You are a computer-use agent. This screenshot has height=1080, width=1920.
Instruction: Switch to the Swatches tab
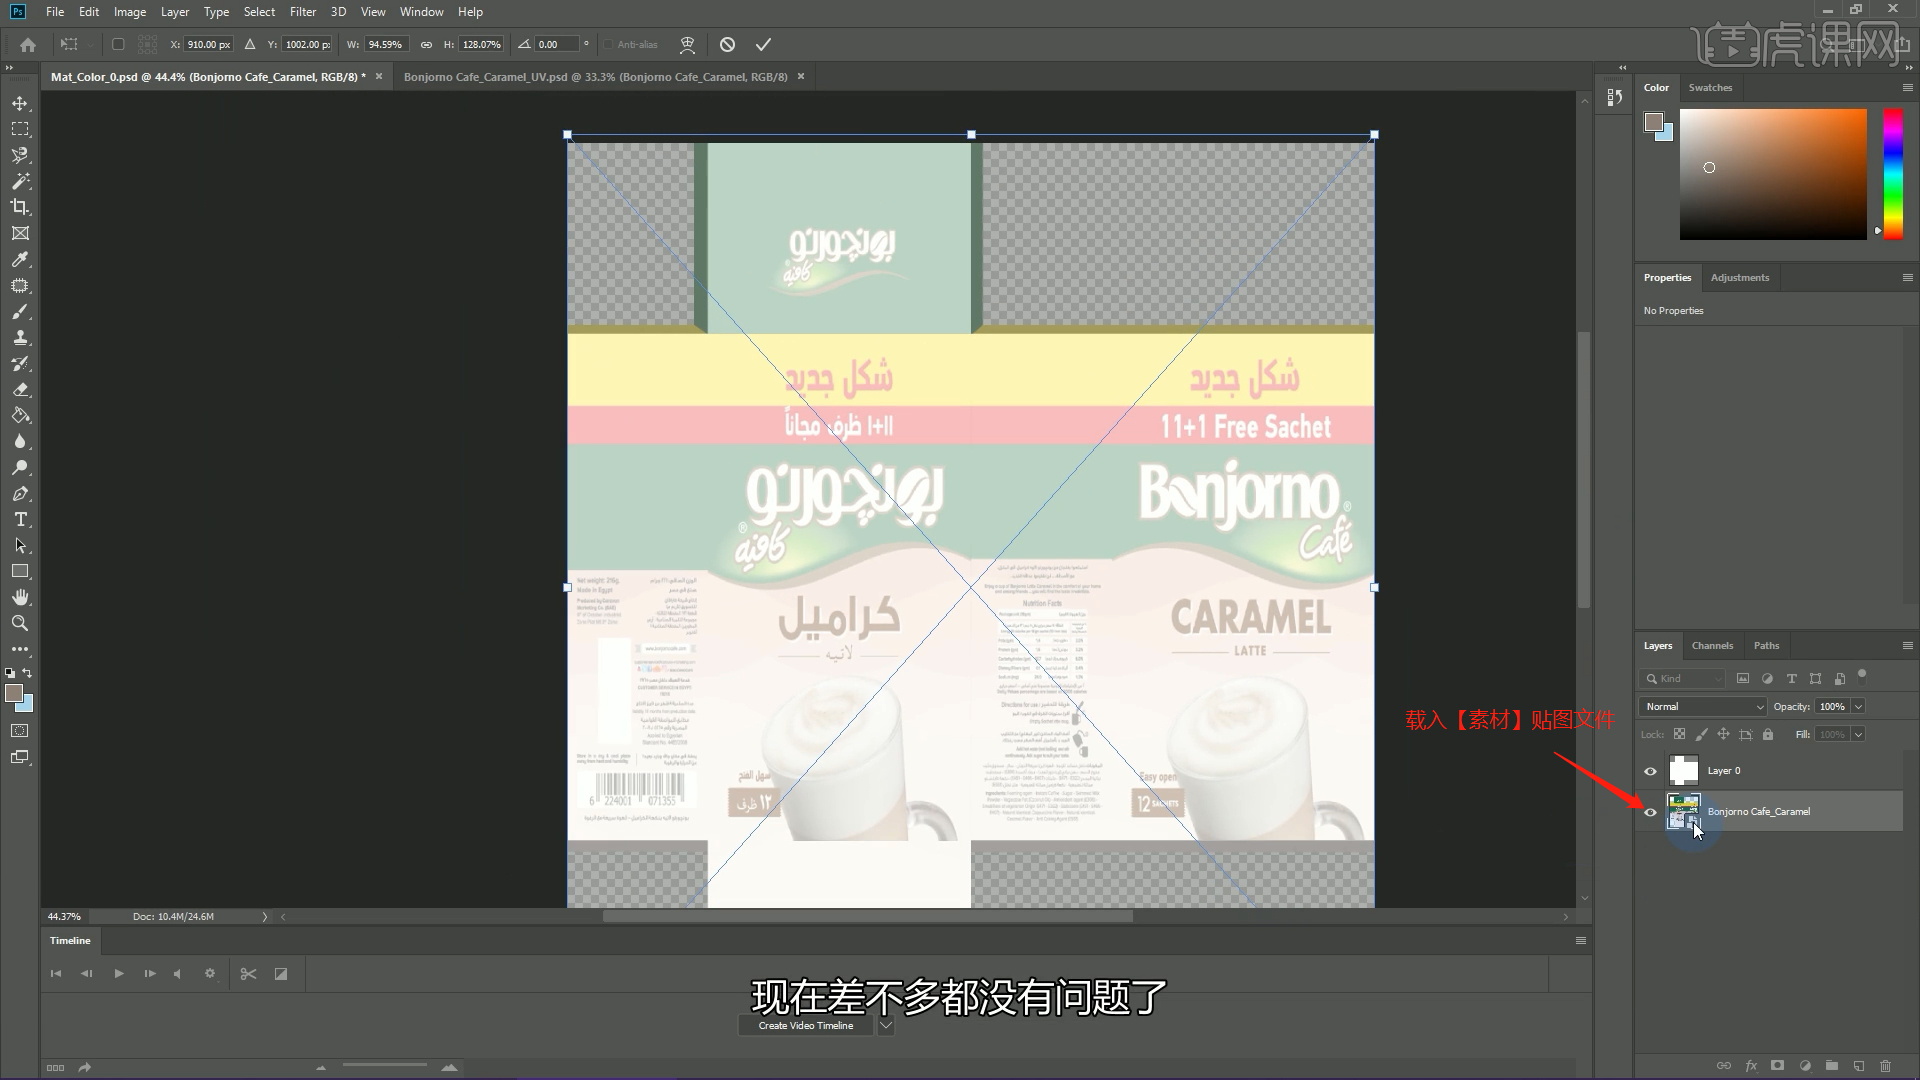coord(1710,88)
